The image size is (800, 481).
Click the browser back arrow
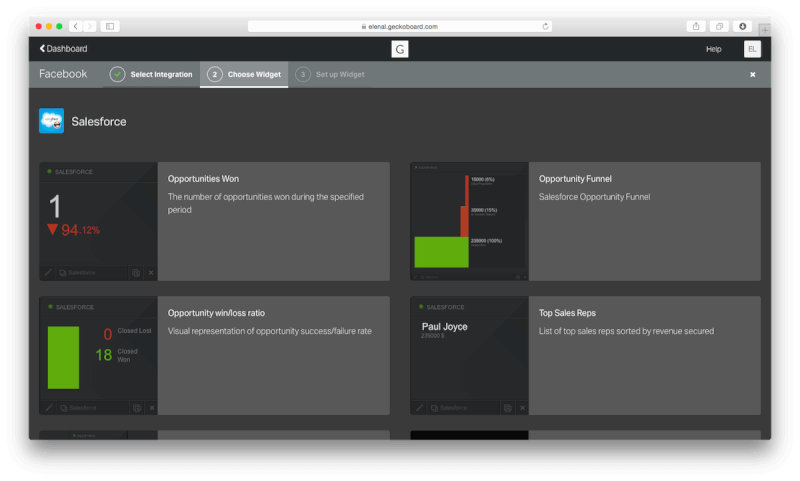click(76, 26)
